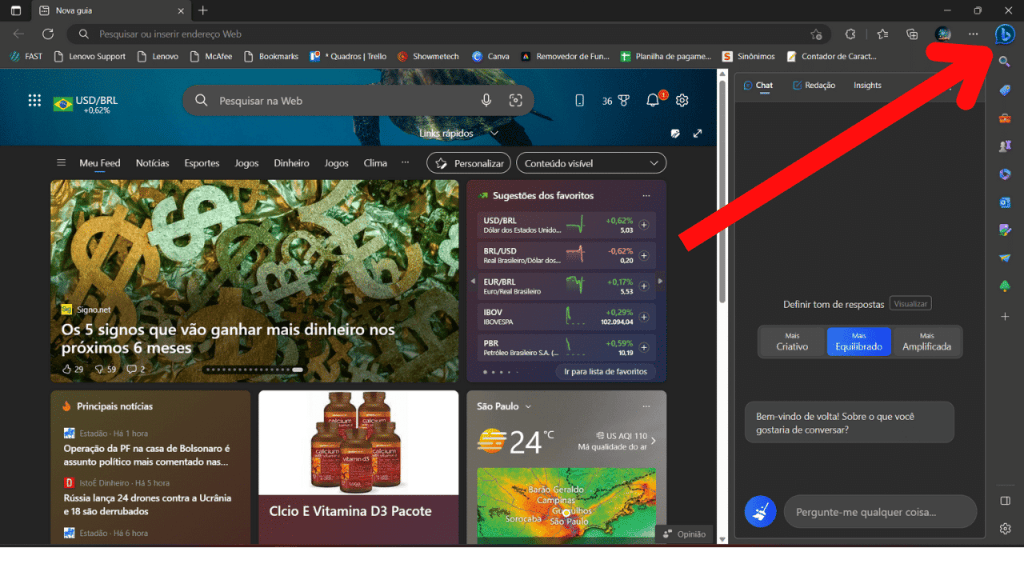The width and height of the screenshot is (1024, 576).
Task: Open sidebar settings gear at bottom right
Action: [1004, 528]
